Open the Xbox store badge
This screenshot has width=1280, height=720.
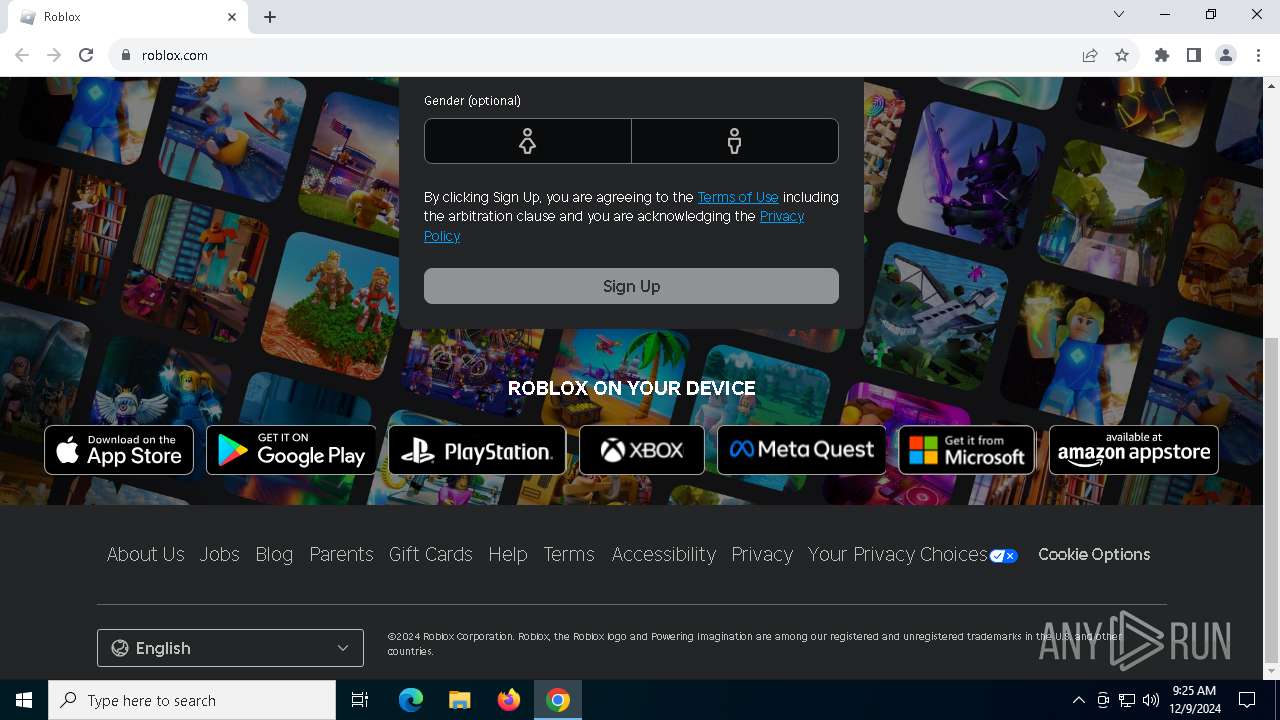pyautogui.click(x=641, y=450)
